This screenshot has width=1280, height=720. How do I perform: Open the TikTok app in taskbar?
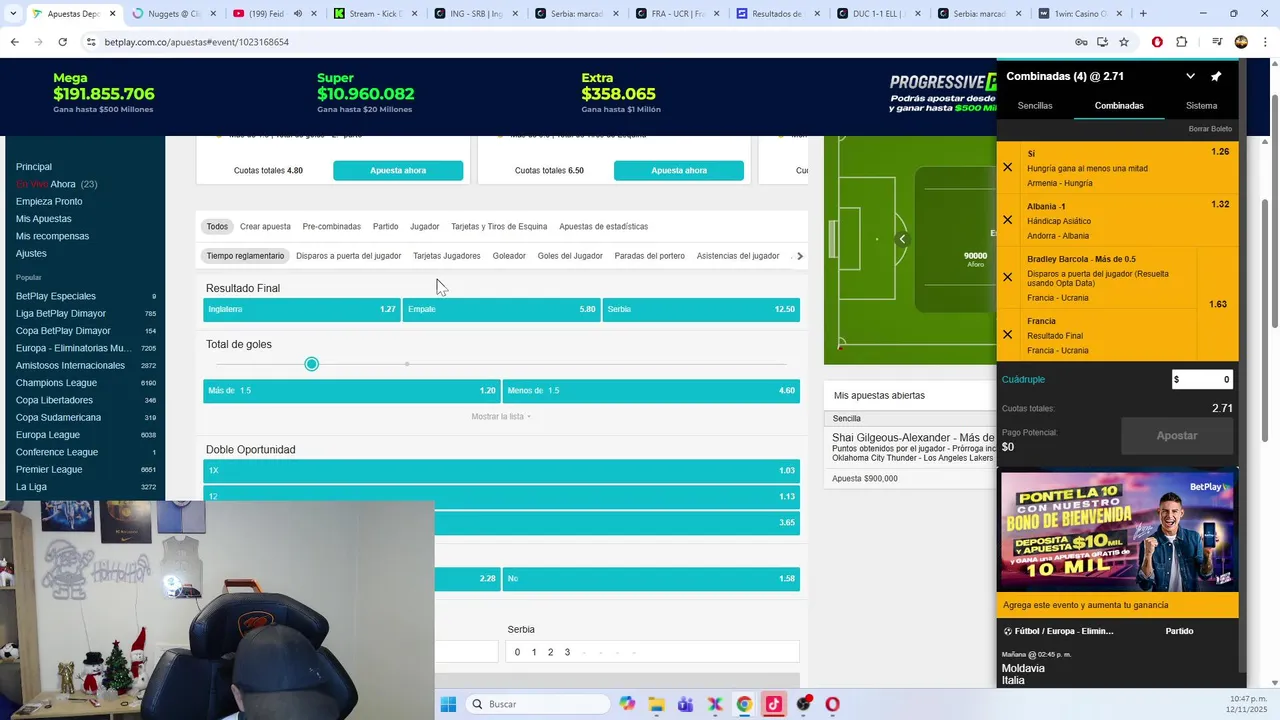point(773,704)
